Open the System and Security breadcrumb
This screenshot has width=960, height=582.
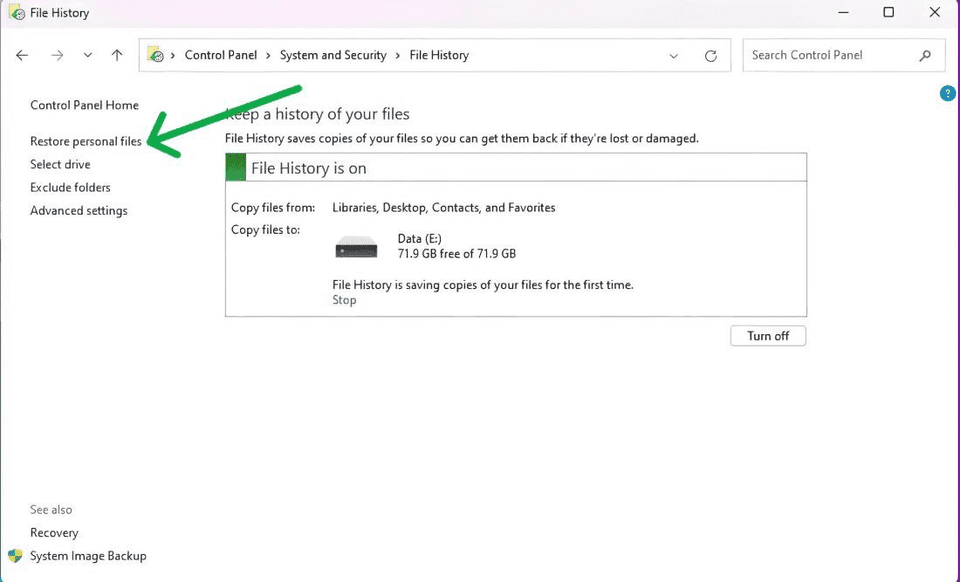click(x=333, y=55)
